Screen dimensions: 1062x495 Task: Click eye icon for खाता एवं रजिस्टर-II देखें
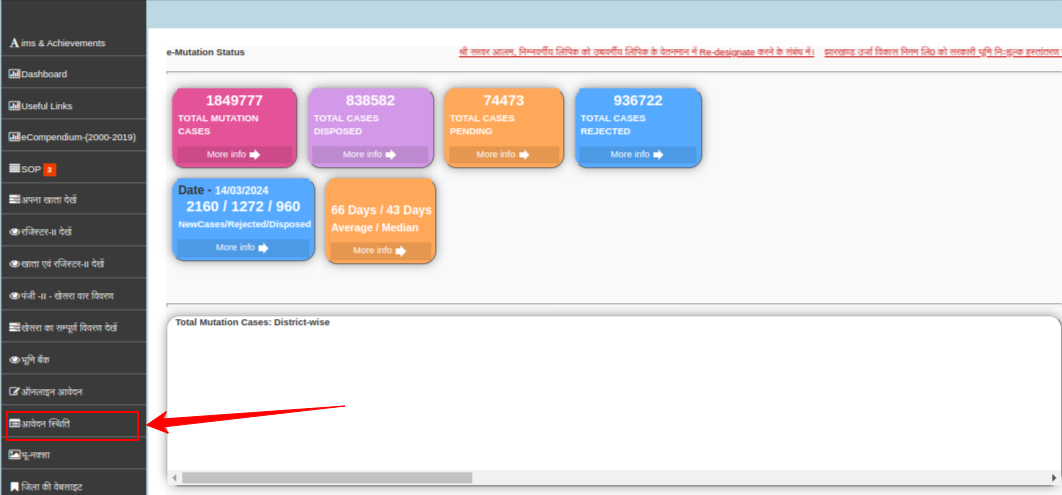coord(14,263)
